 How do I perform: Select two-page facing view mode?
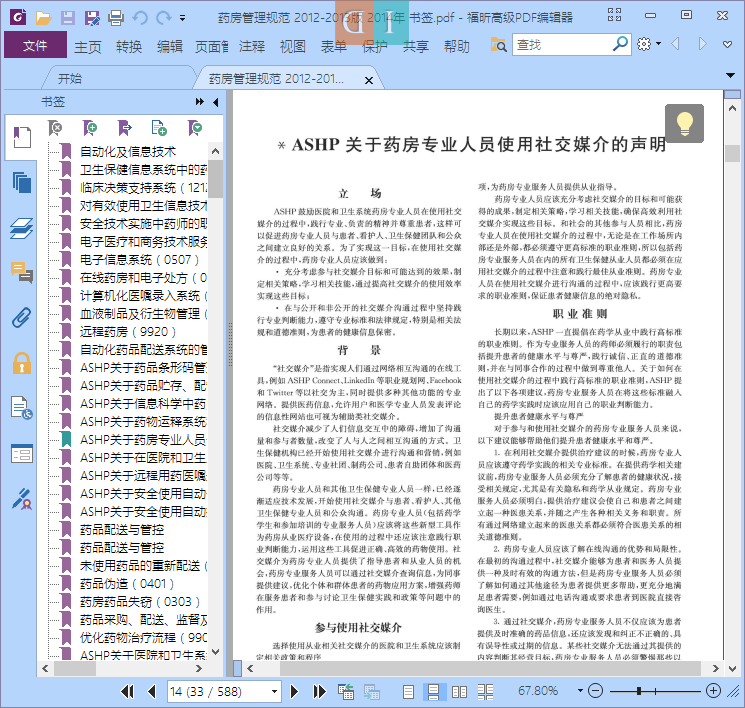pyautogui.click(x=459, y=691)
